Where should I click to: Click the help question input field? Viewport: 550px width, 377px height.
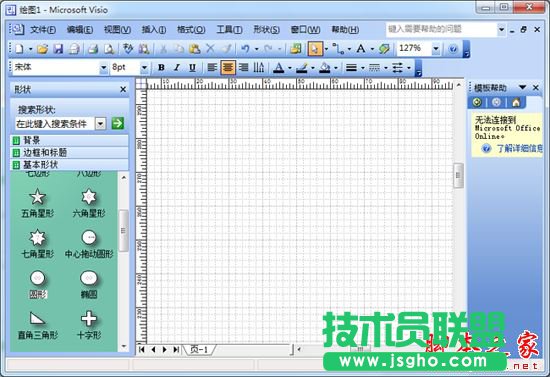point(442,29)
